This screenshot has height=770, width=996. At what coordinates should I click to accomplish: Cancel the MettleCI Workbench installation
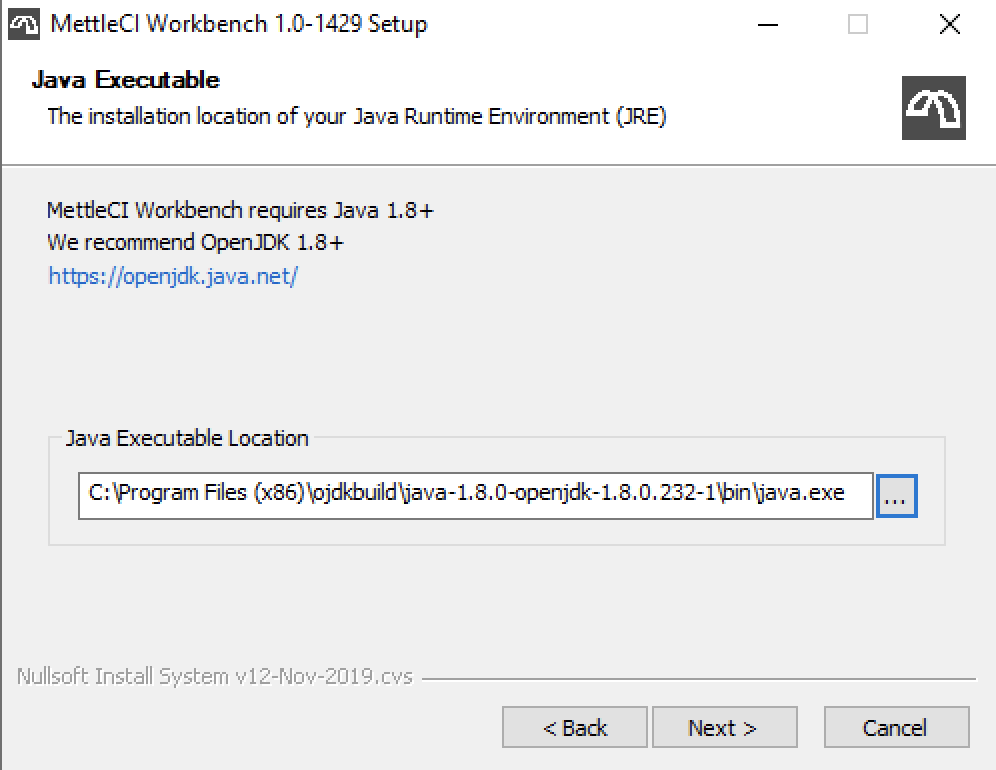click(x=896, y=727)
